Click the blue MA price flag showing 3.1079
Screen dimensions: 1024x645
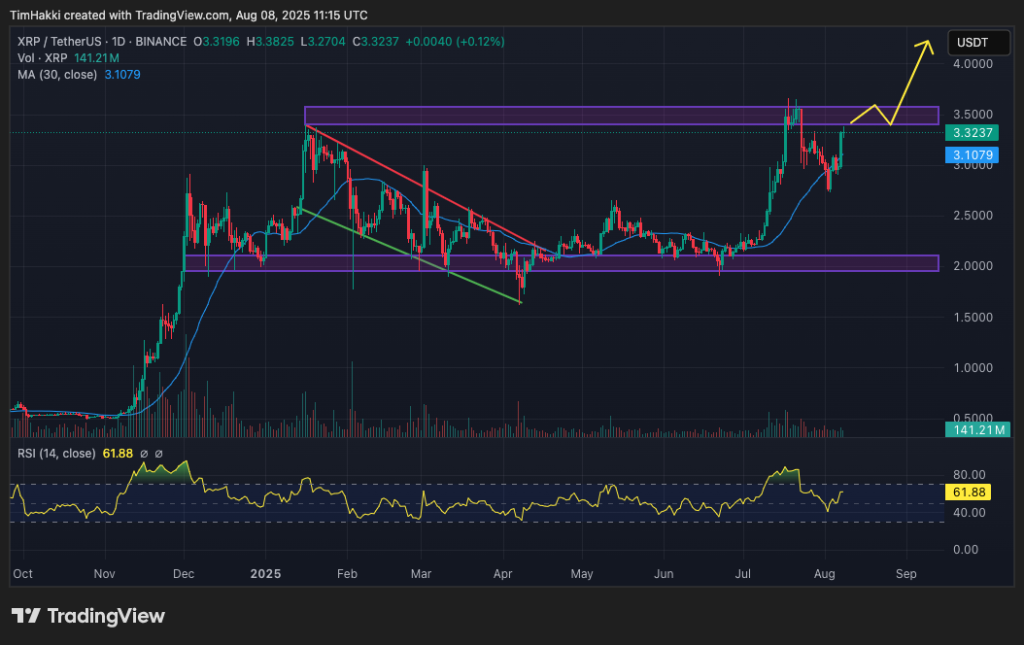971,155
